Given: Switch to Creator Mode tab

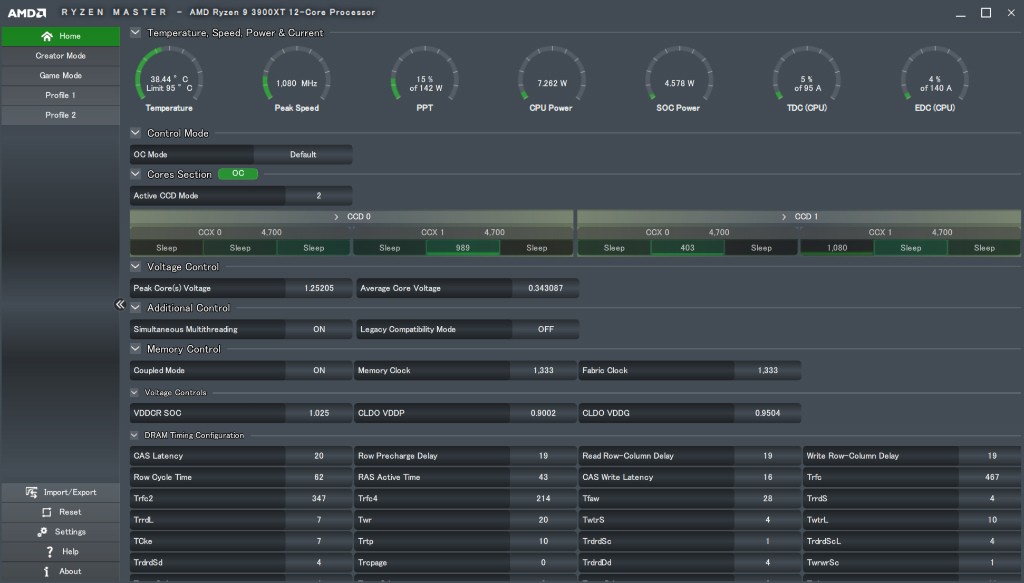Looking at the screenshot, I should click(x=60, y=56).
